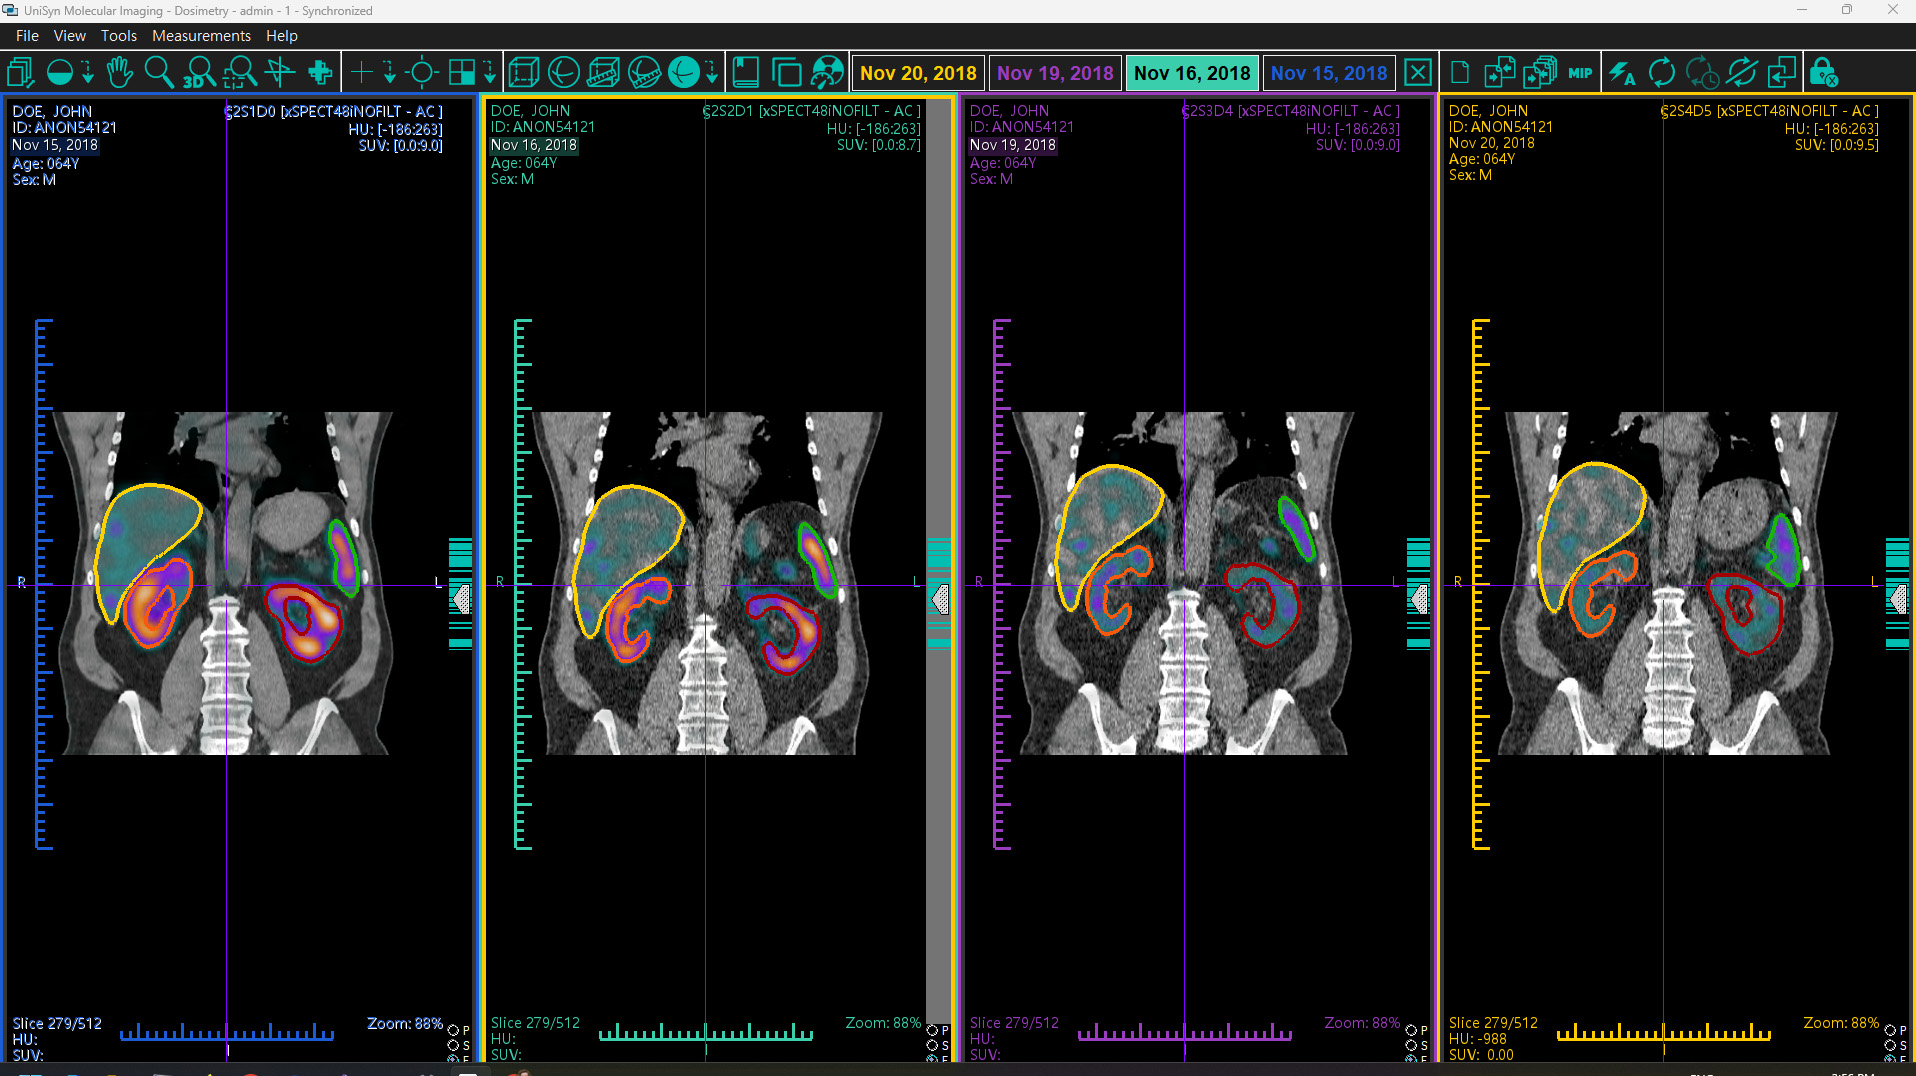Open the radiation dose tool
This screenshot has height=1076, width=1916.
pos(826,72)
